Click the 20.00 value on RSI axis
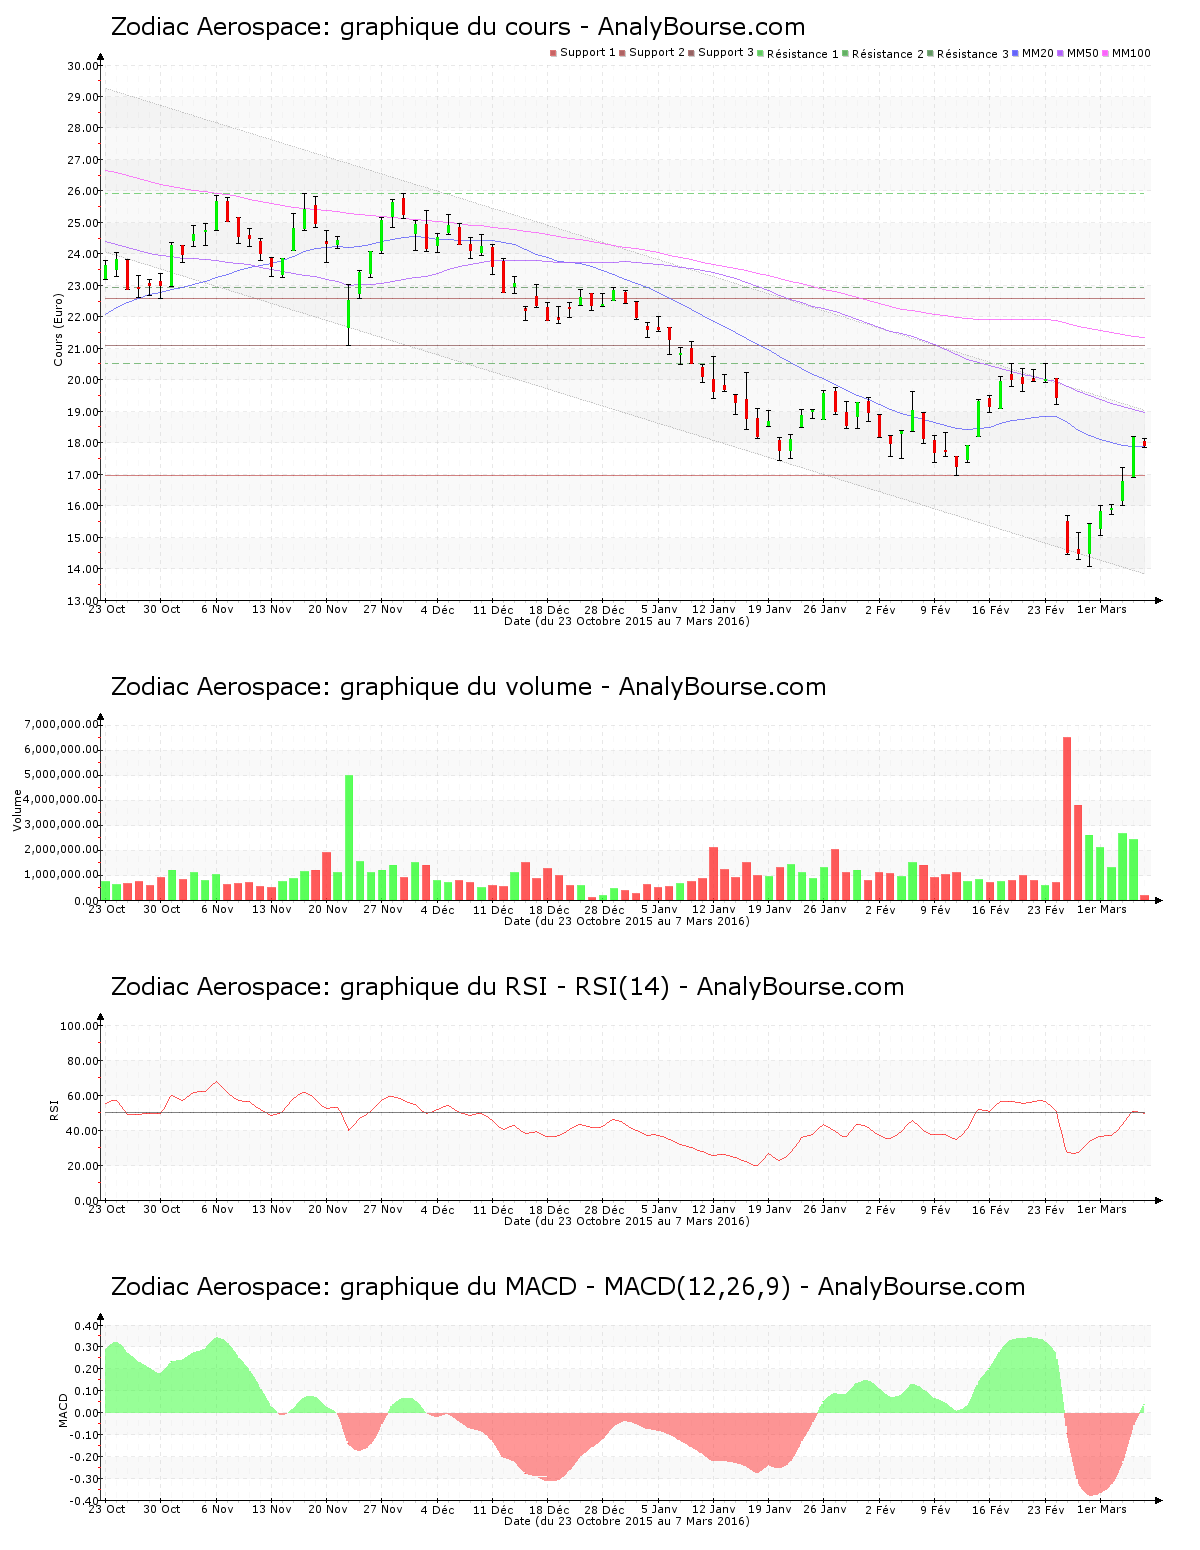The image size is (1200, 1550). (83, 1166)
